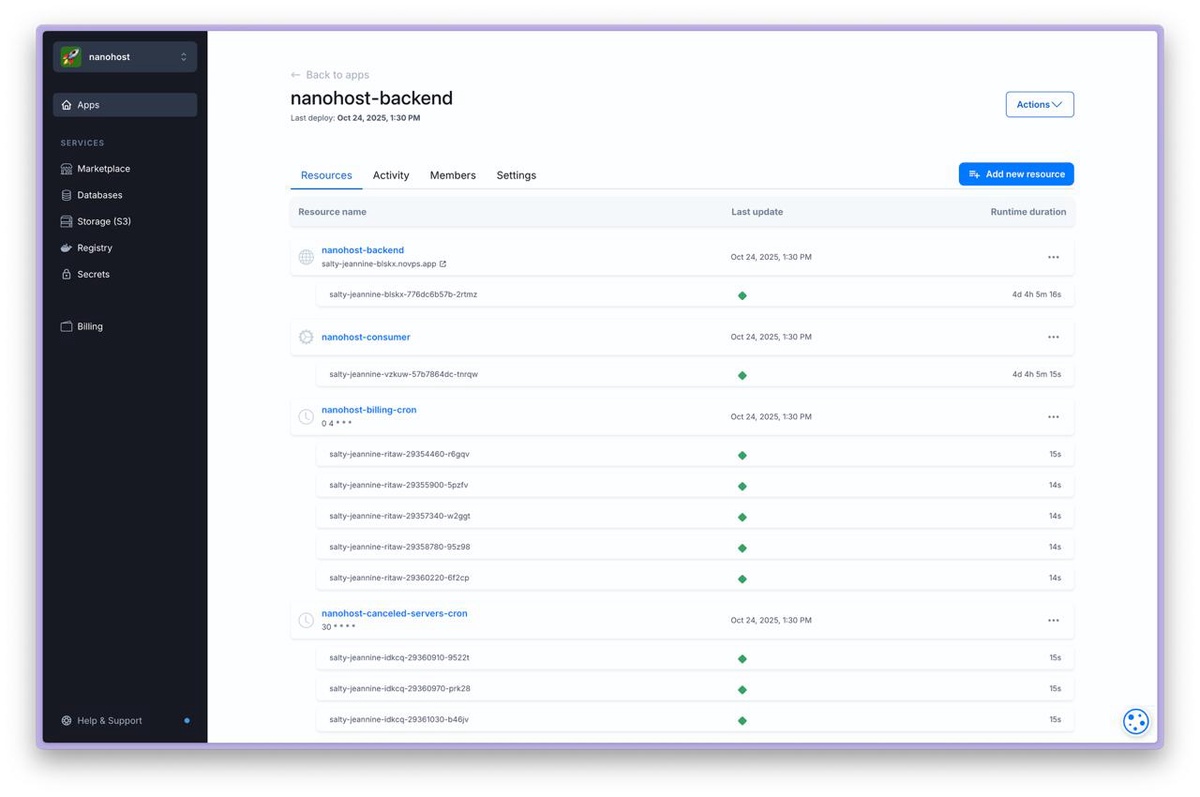Open three-dot menu for nanohost-consumer
Viewport: 1200px width, 797px height.
(1053, 337)
